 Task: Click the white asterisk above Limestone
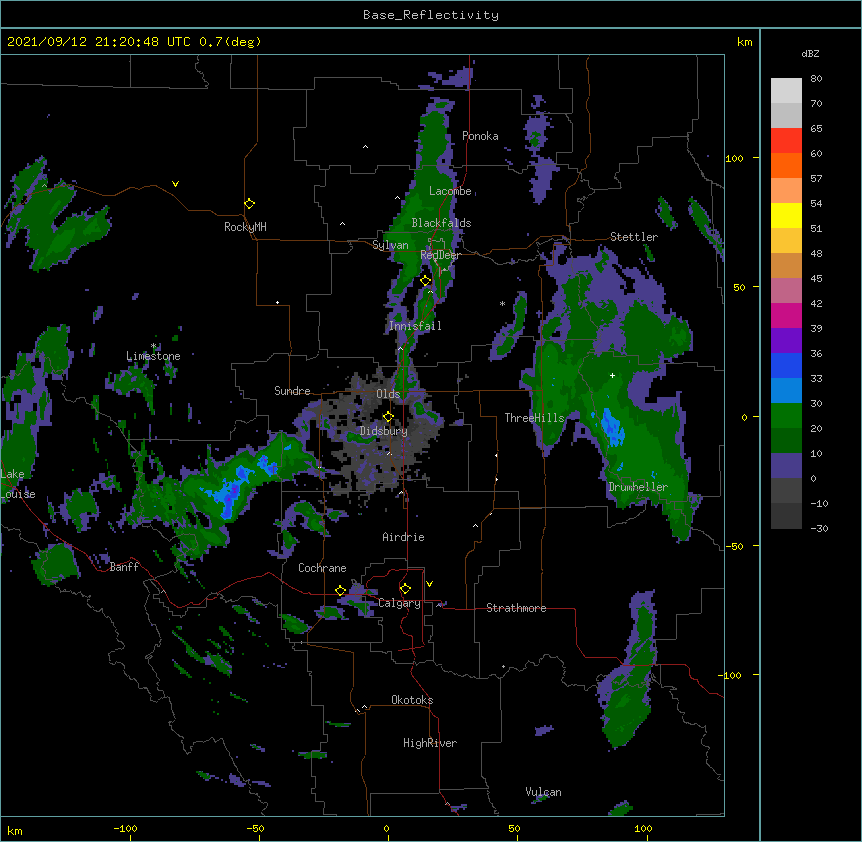click(x=154, y=346)
